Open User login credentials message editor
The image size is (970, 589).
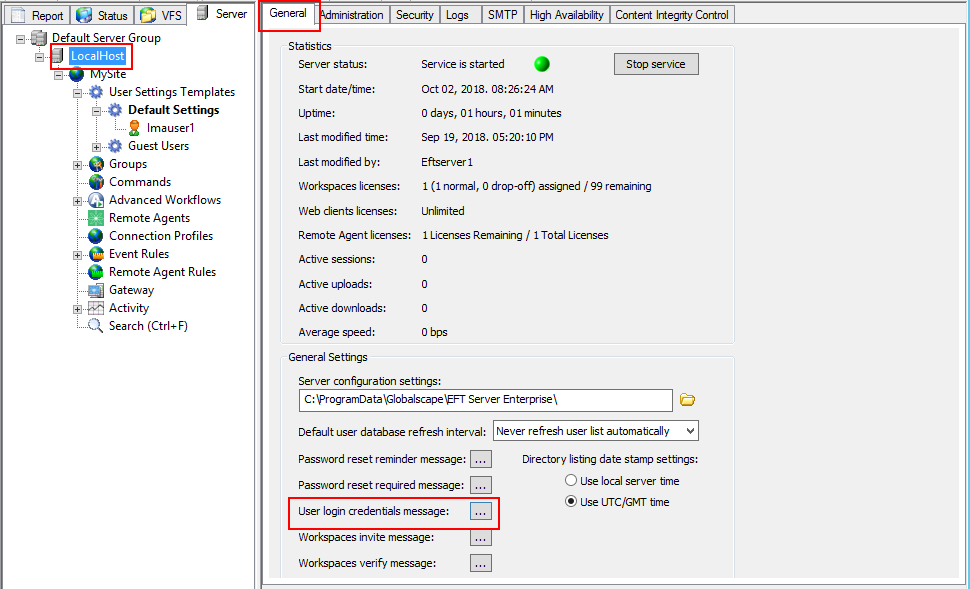pos(481,511)
